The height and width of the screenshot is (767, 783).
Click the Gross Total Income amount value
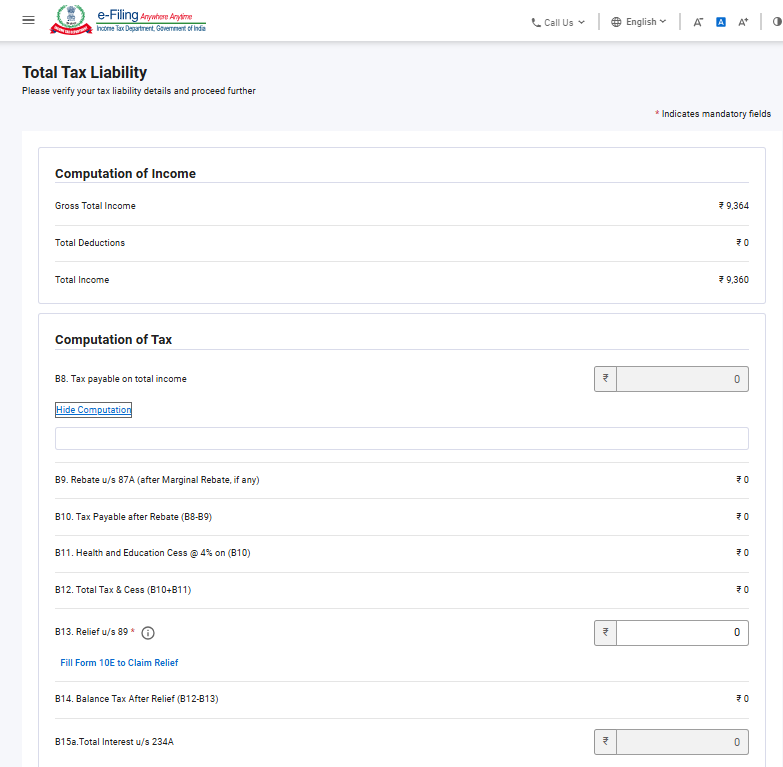tap(733, 206)
